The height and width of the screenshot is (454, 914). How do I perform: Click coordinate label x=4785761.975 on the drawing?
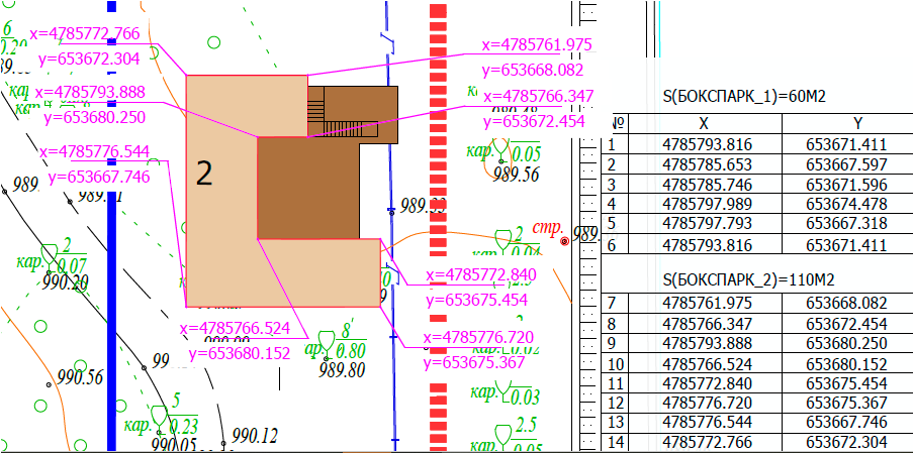537,45
